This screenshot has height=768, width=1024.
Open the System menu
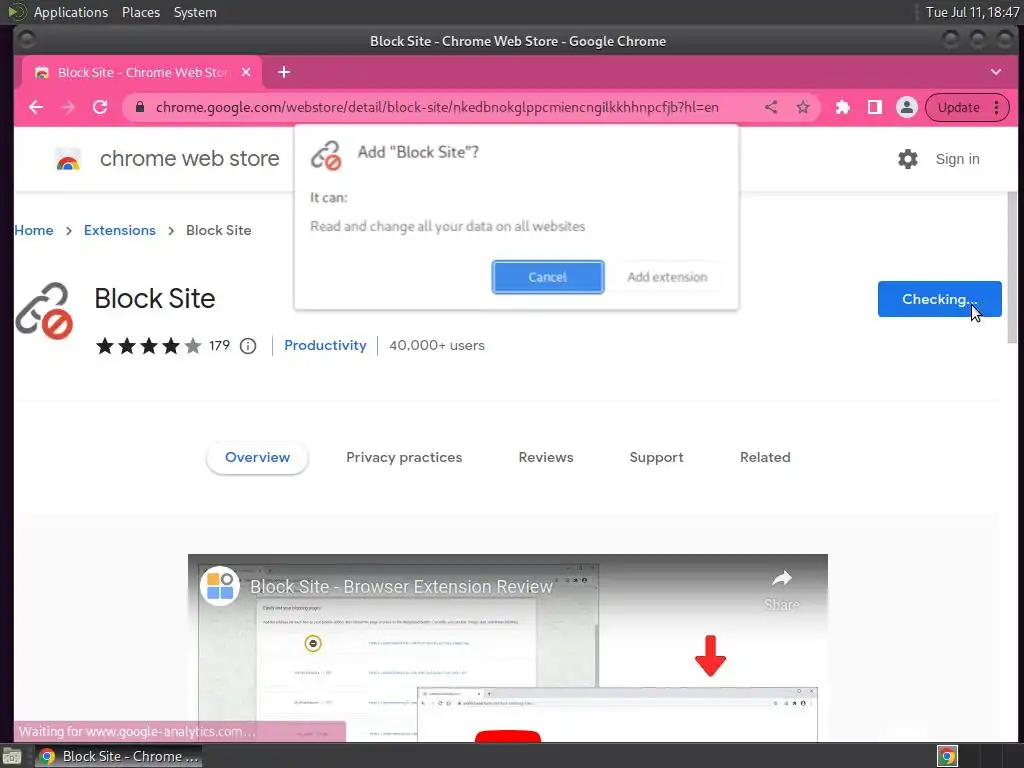click(x=195, y=12)
